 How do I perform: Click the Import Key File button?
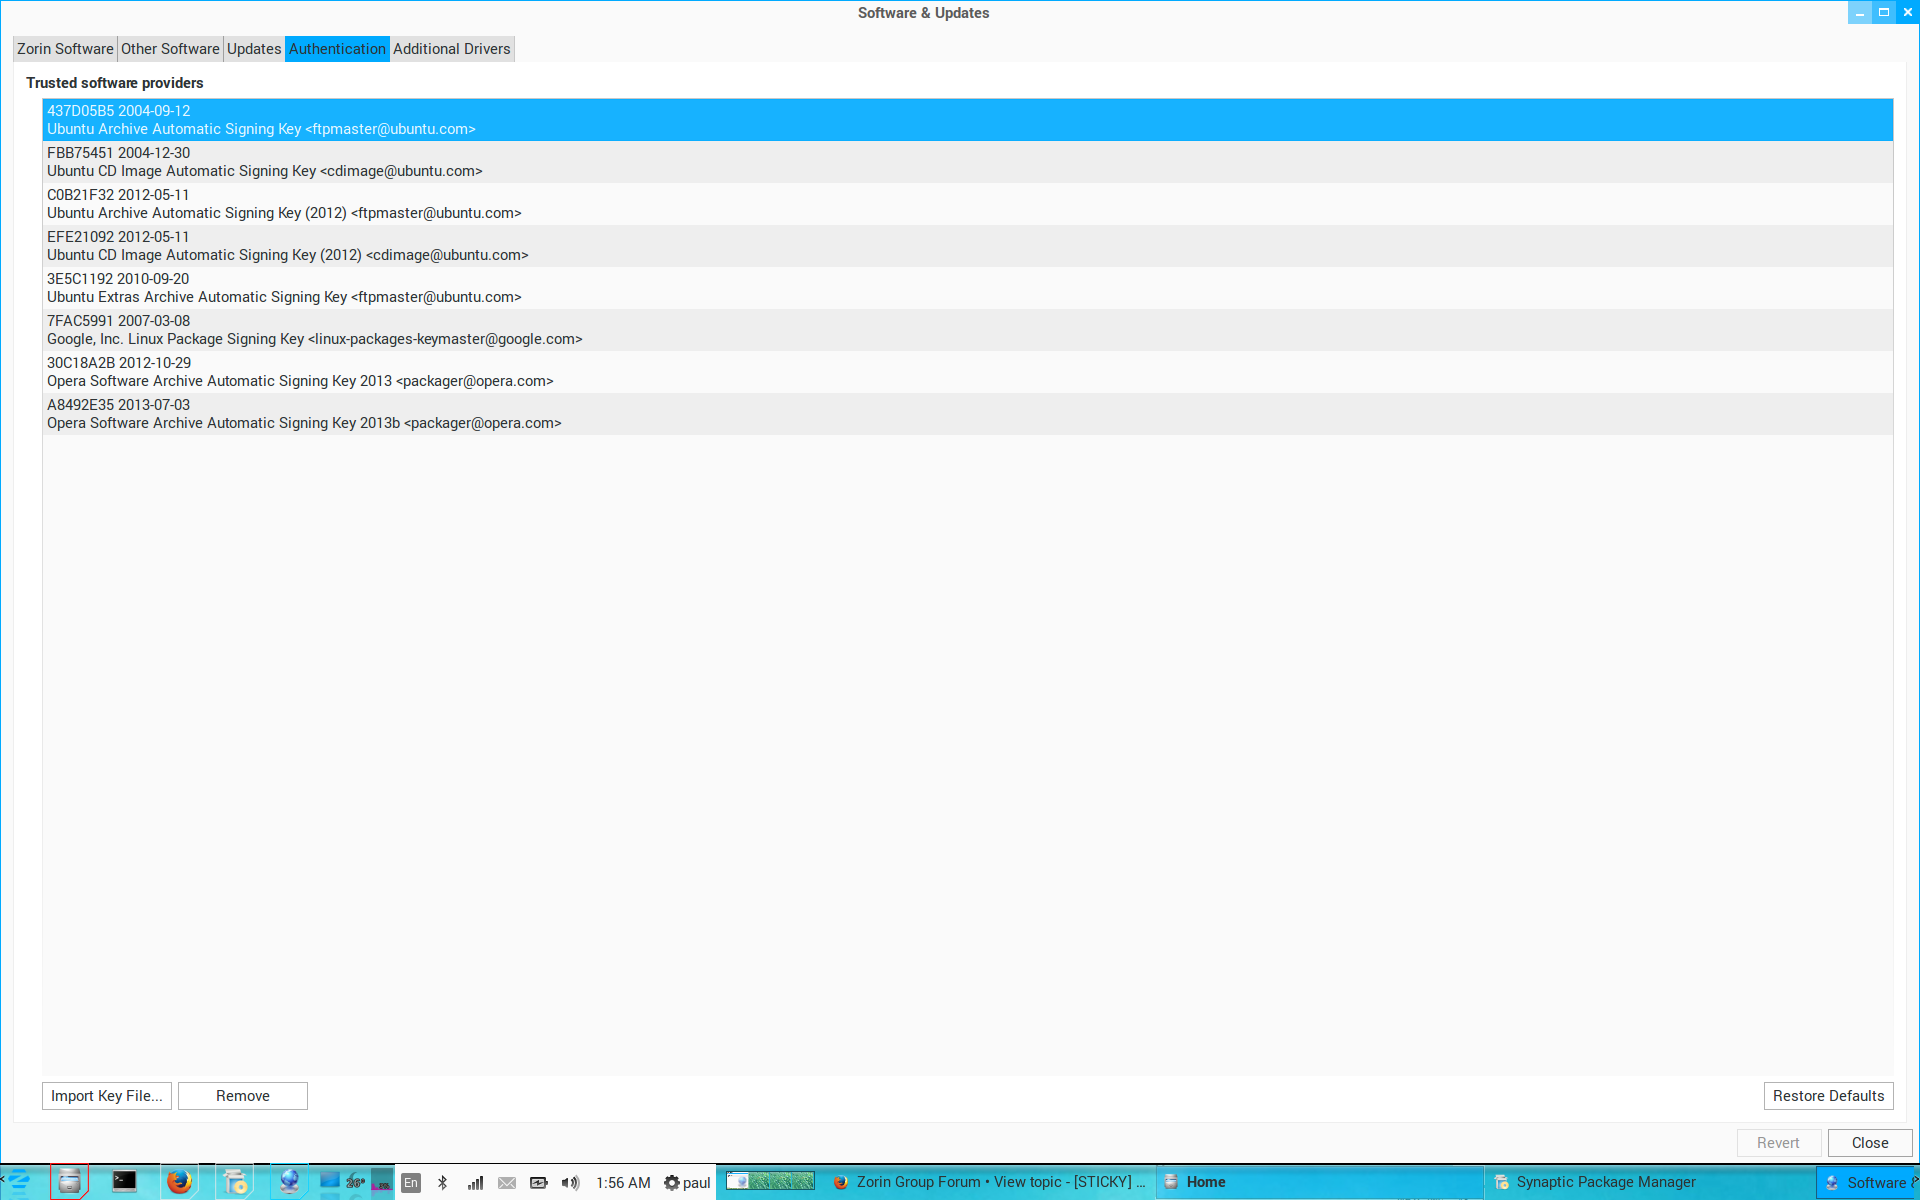click(x=106, y=1096)
